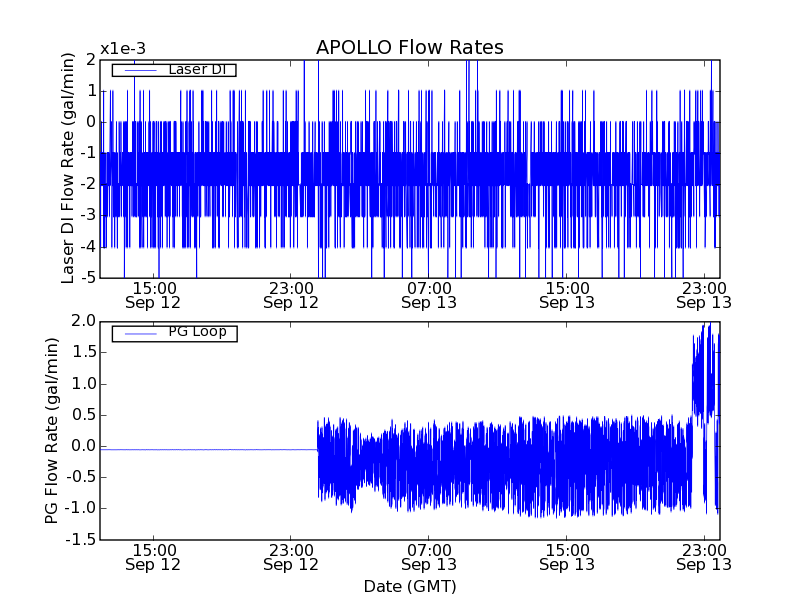Click the 23:00 Sep 13 tick under top plot
This screenshot has width=800, height=600.
tap(704, 294)
